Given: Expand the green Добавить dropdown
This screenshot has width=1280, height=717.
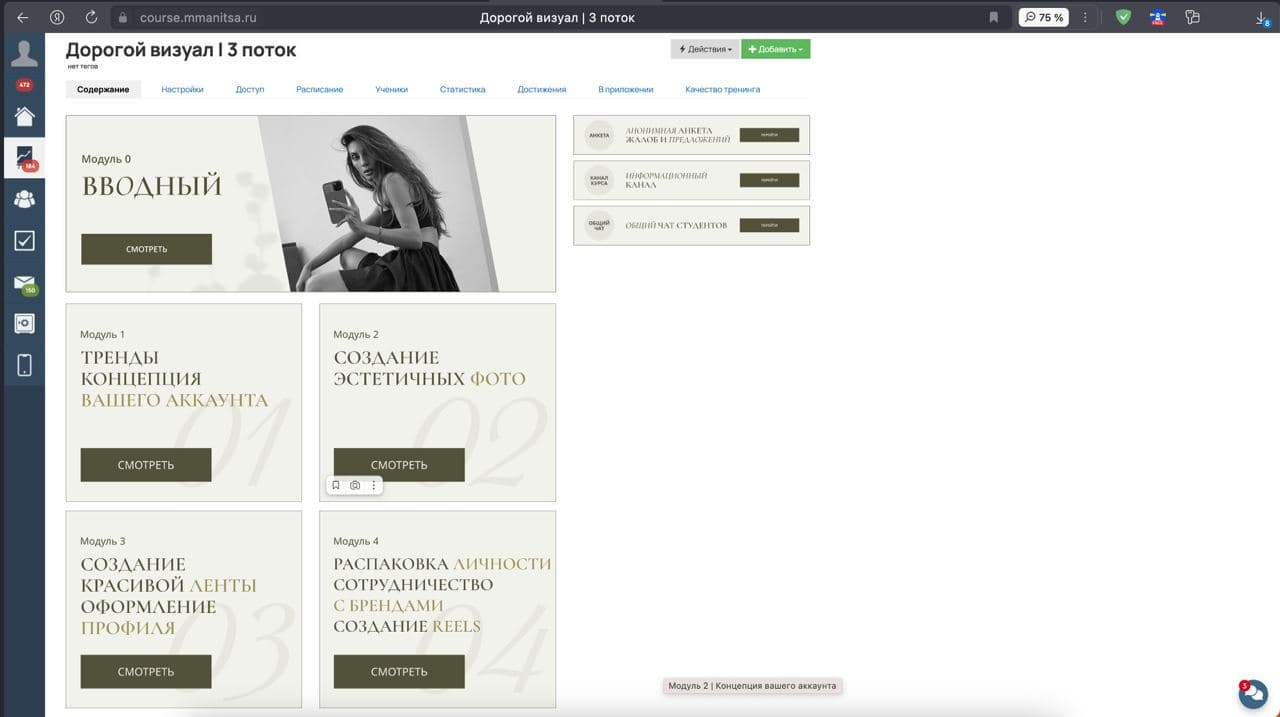Looking at the screenshot, I should 776,49.
